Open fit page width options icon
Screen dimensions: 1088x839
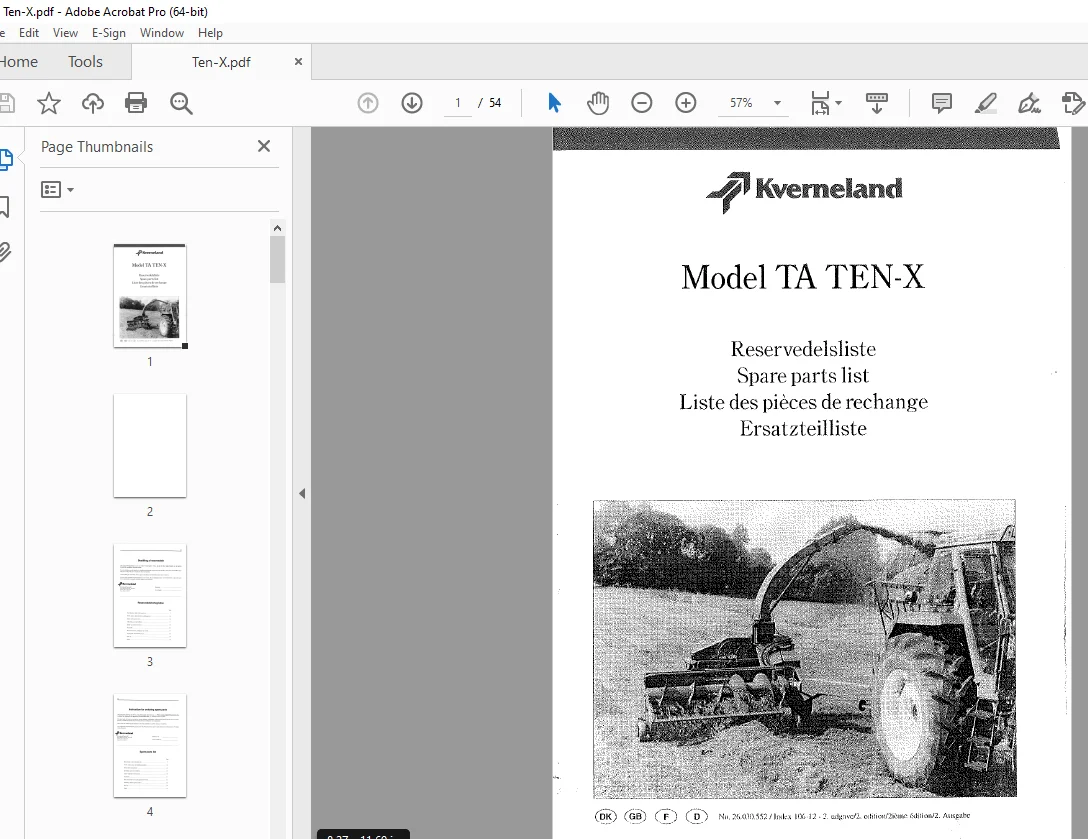(x=826, y=103)
